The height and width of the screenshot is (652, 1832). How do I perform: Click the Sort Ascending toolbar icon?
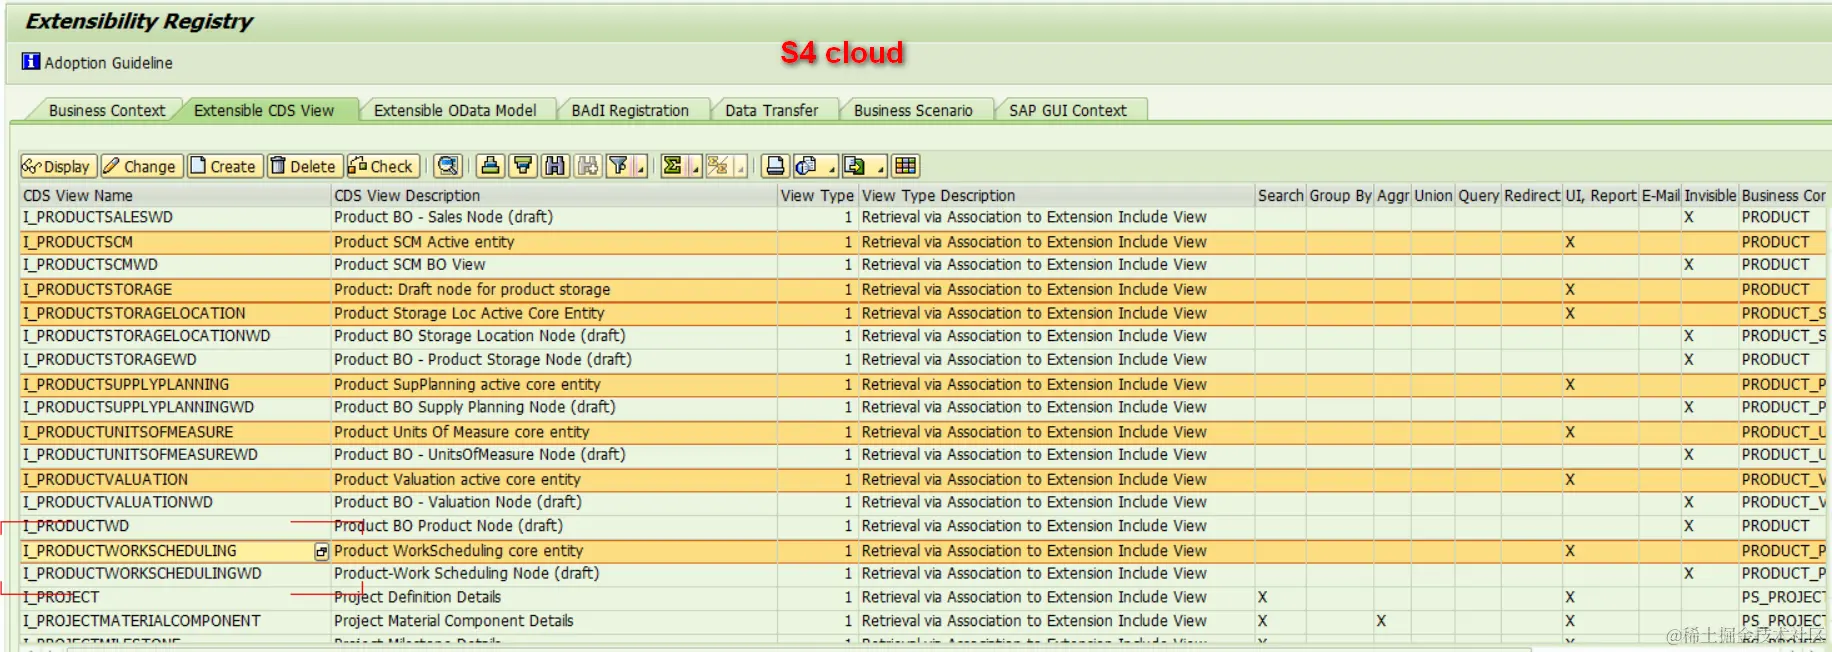pos(490,166)
